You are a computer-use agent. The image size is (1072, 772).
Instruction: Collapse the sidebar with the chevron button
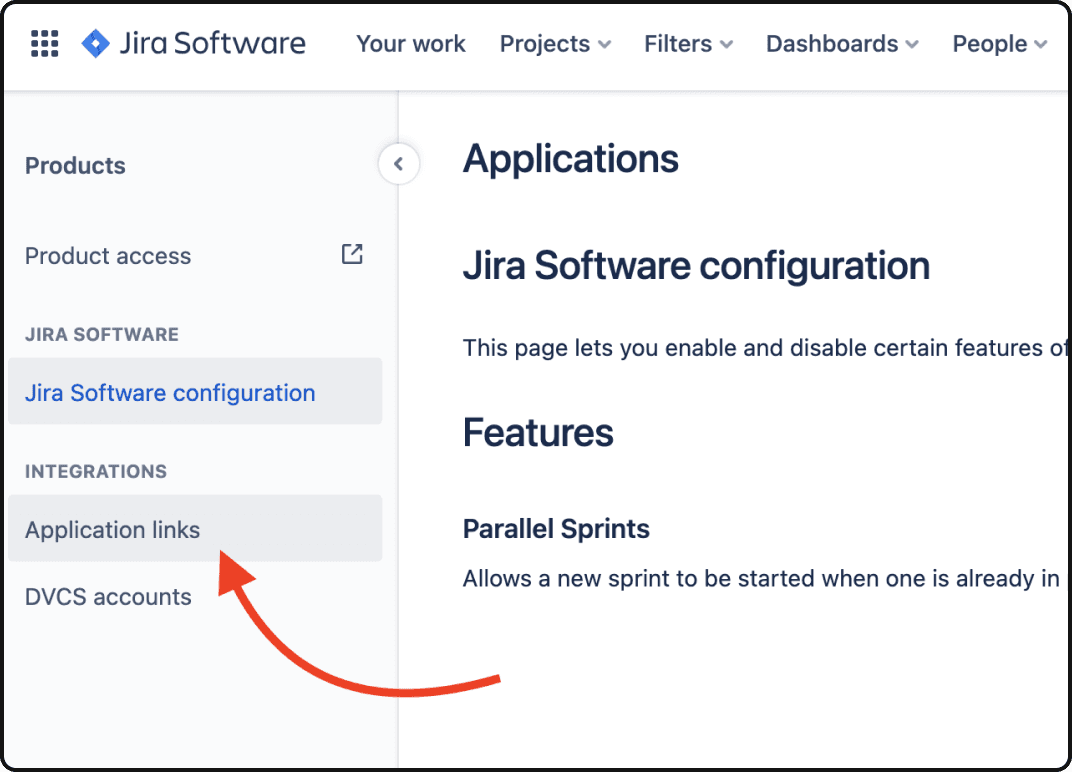[x=399, y=163]
